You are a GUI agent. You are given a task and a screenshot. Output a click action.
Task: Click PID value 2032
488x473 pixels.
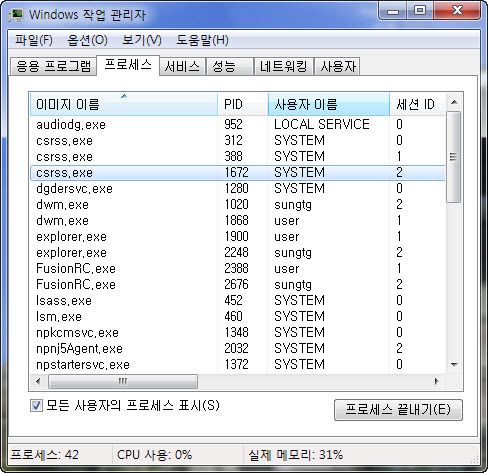click(x=236, y=349)
